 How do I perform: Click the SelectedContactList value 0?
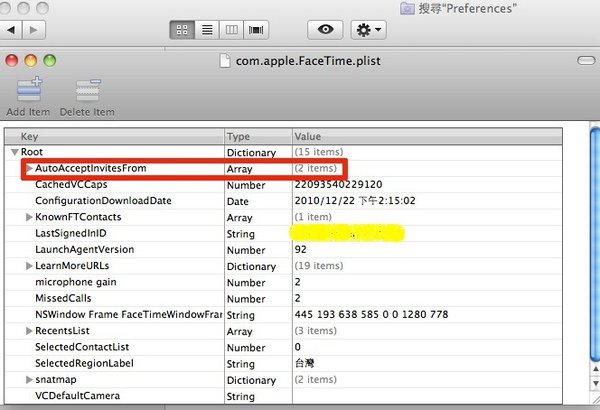298,347
